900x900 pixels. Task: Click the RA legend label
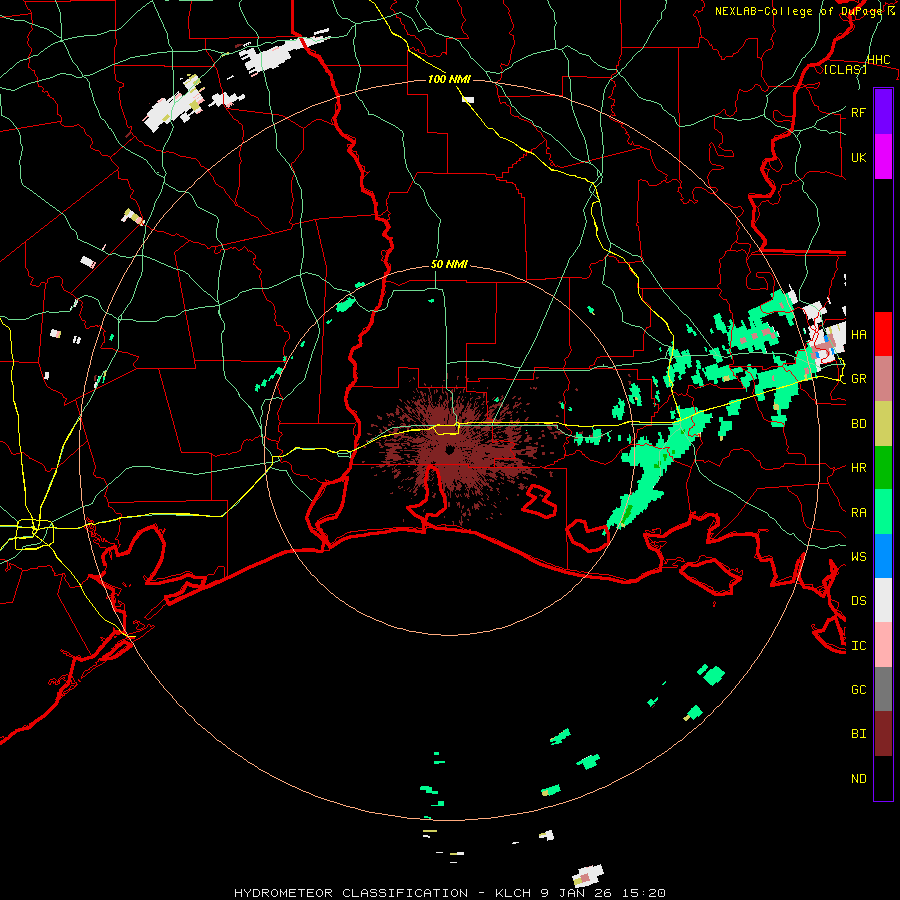tap(858, 512)
